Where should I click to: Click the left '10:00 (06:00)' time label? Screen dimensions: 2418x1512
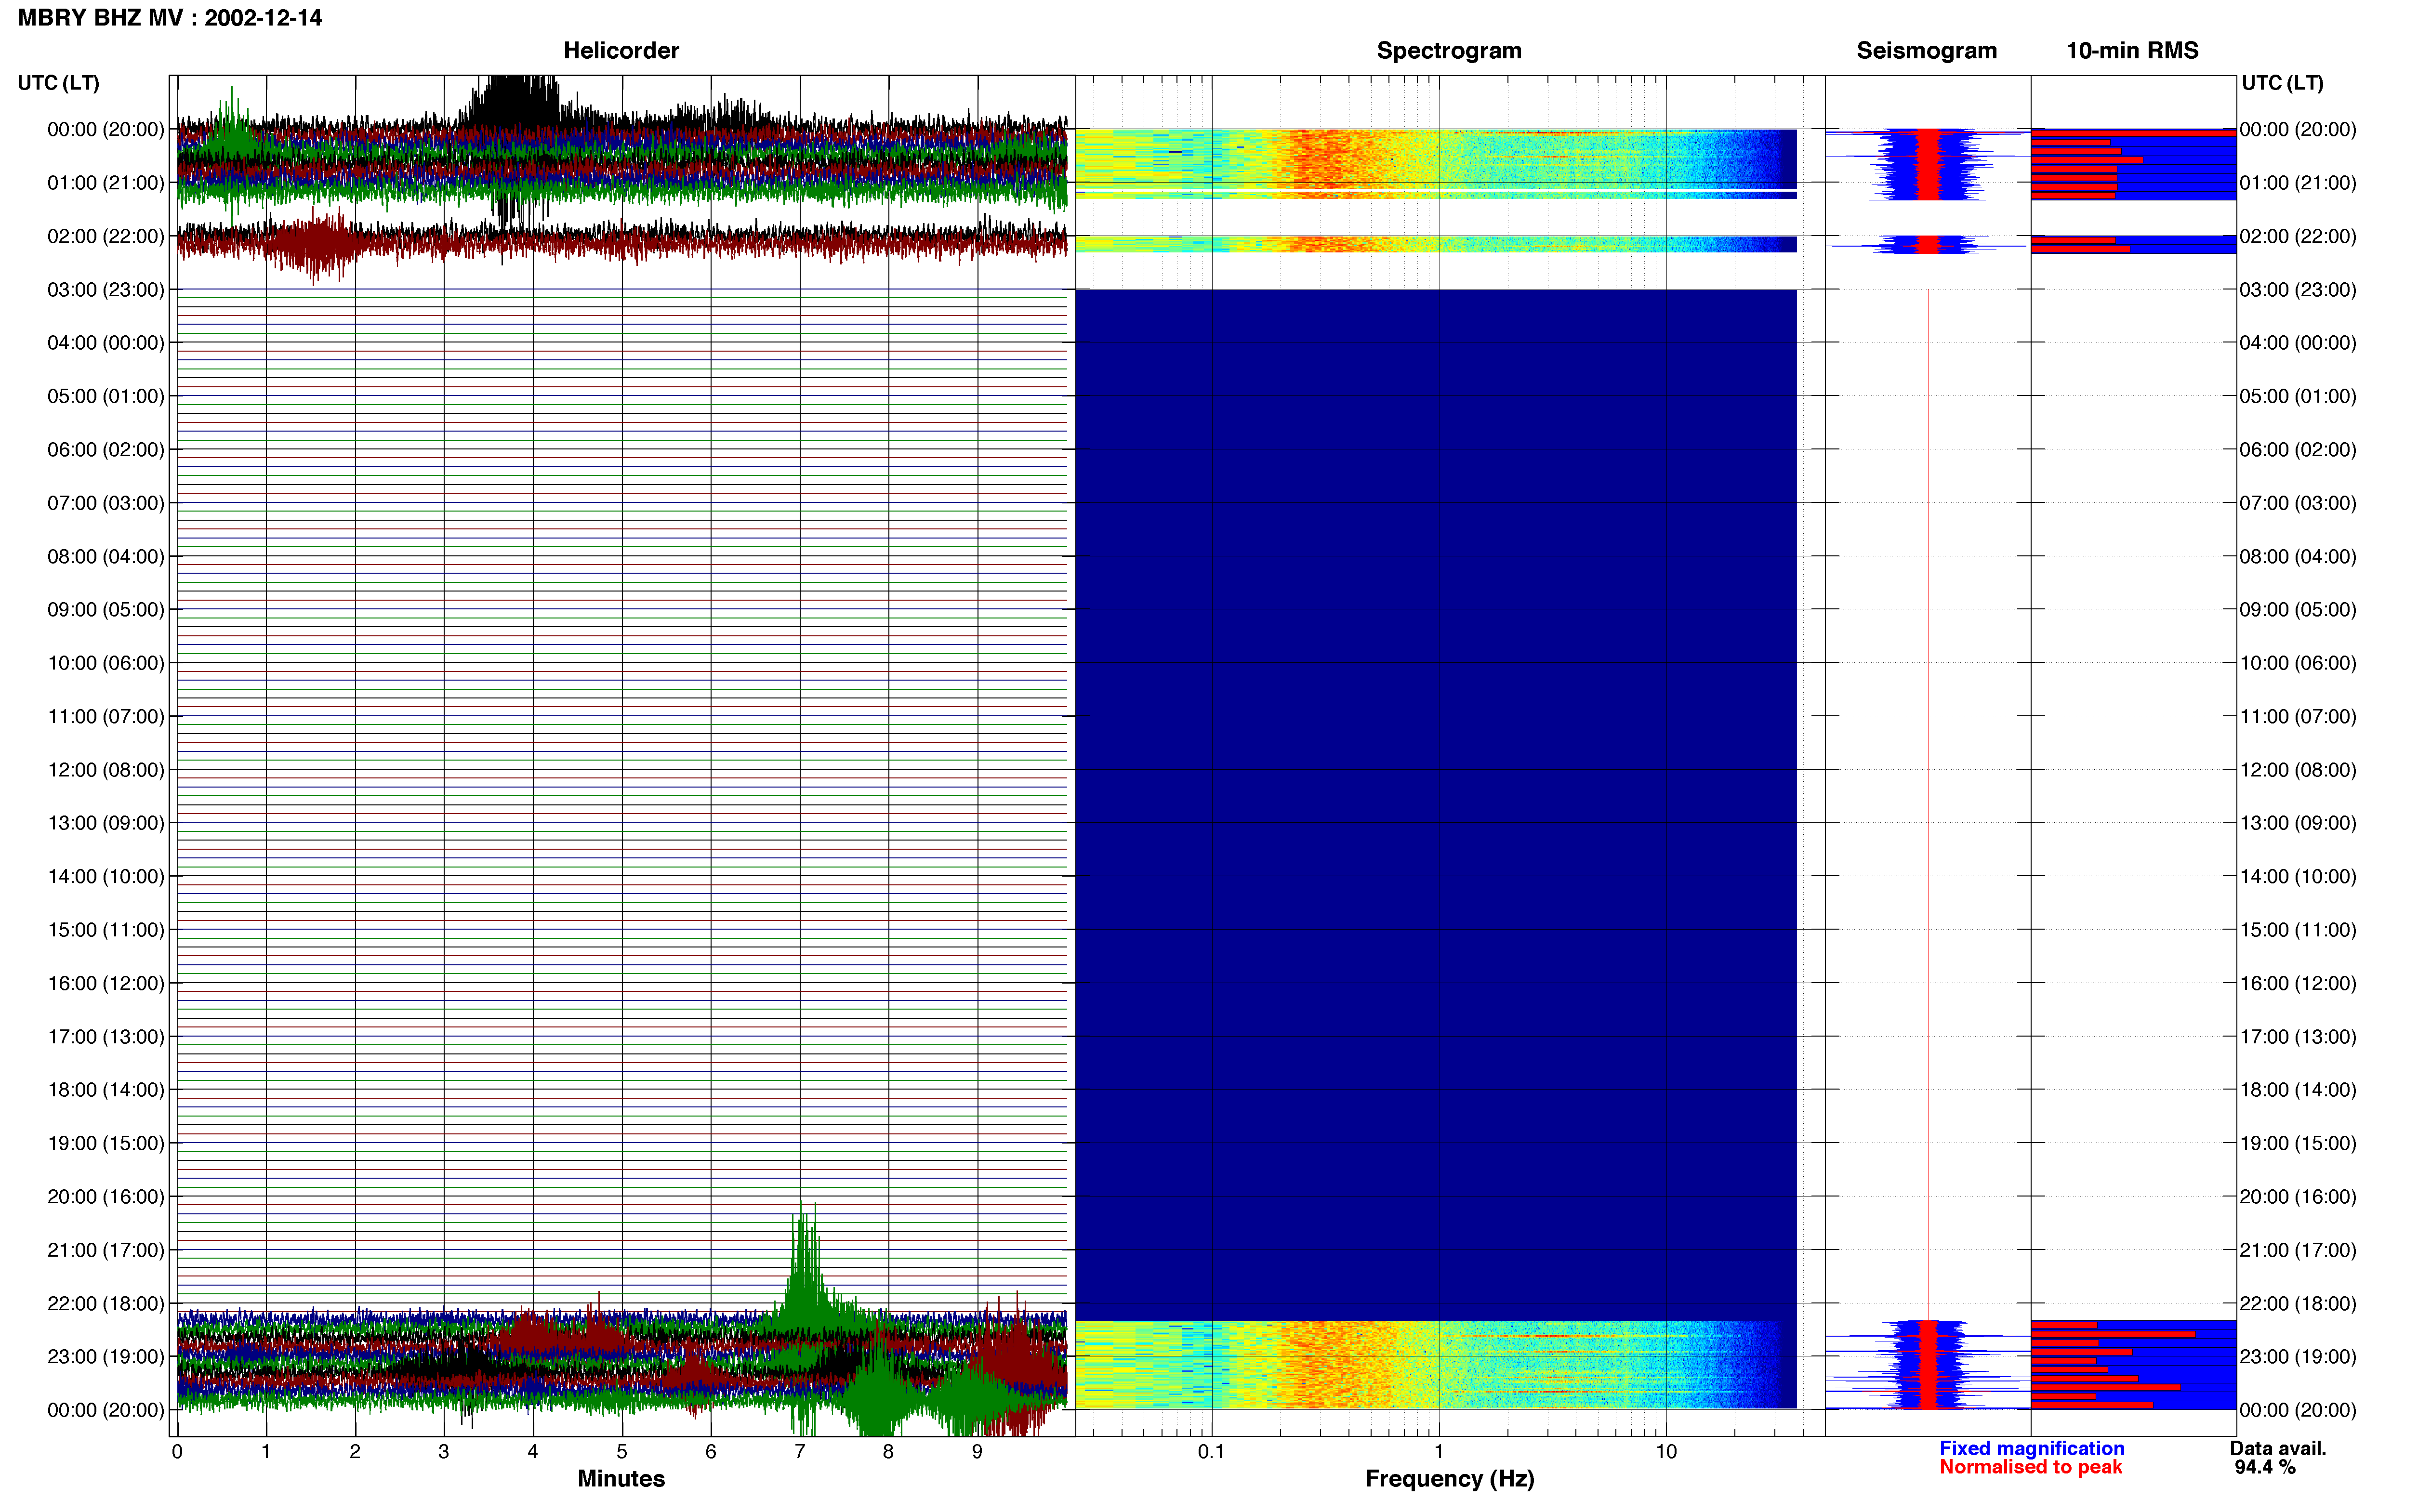[x=106, y=663]
